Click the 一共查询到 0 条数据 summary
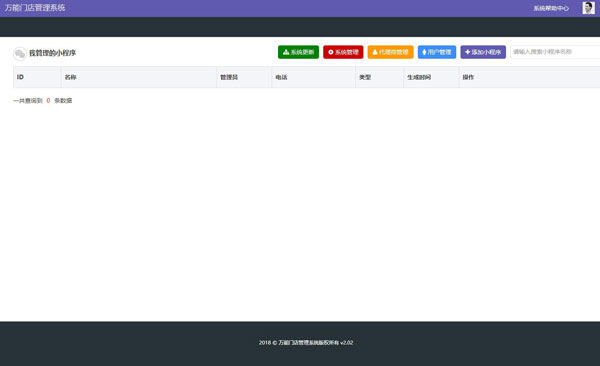 [42, 101]
